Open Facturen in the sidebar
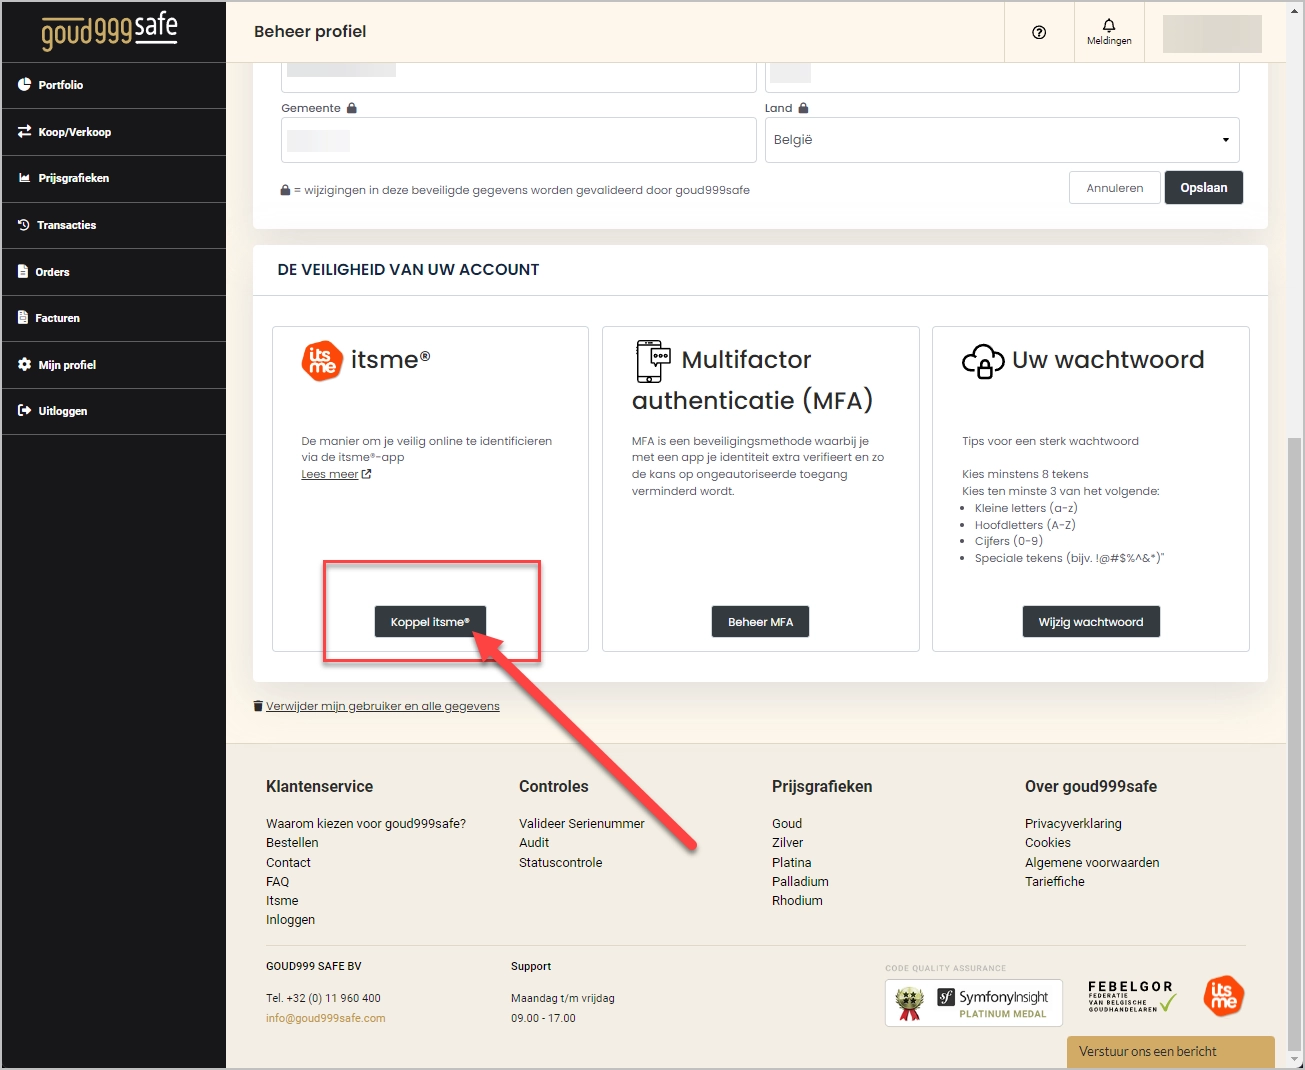Viewport: 1305px width, 1070px height. (x=113, y=318)
